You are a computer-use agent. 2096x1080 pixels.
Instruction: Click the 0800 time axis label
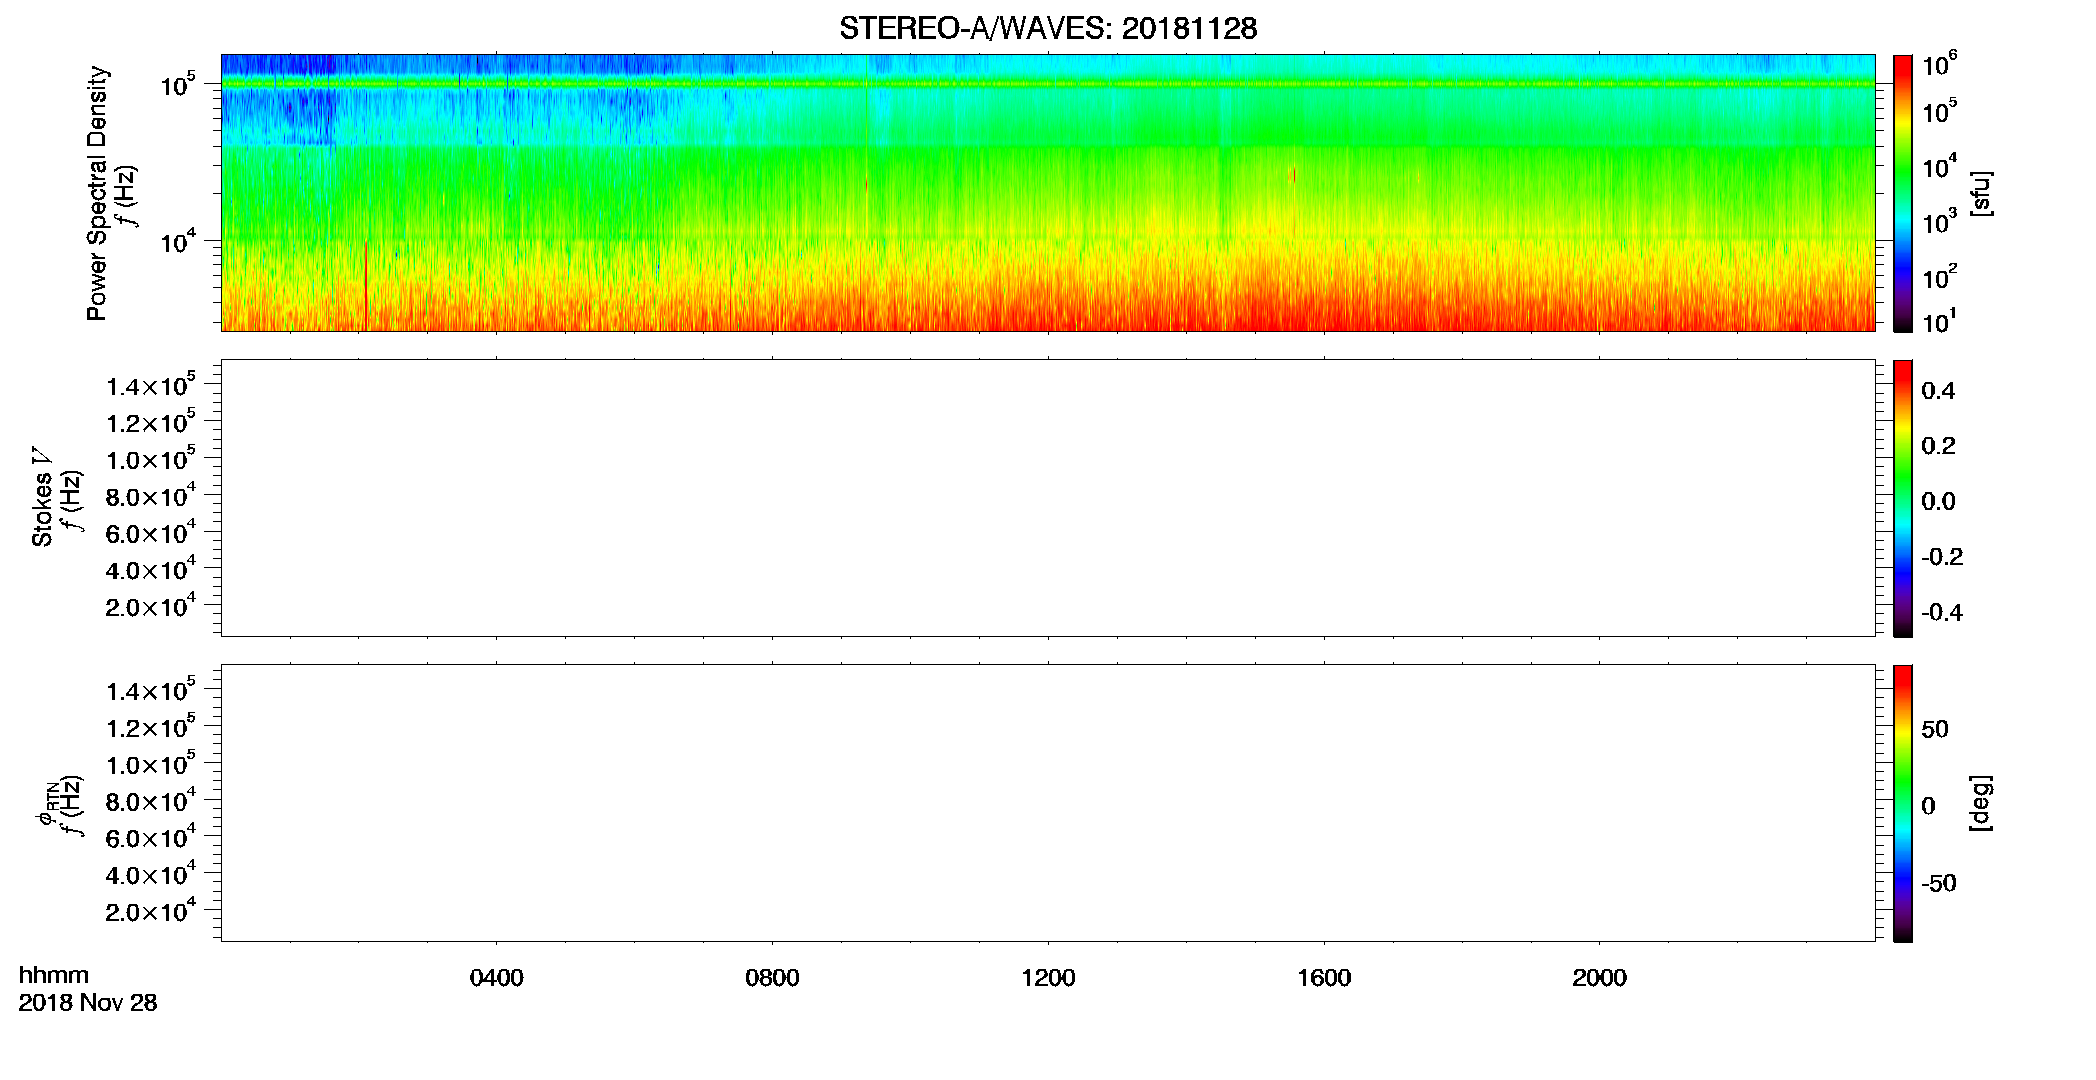(772, 978)
